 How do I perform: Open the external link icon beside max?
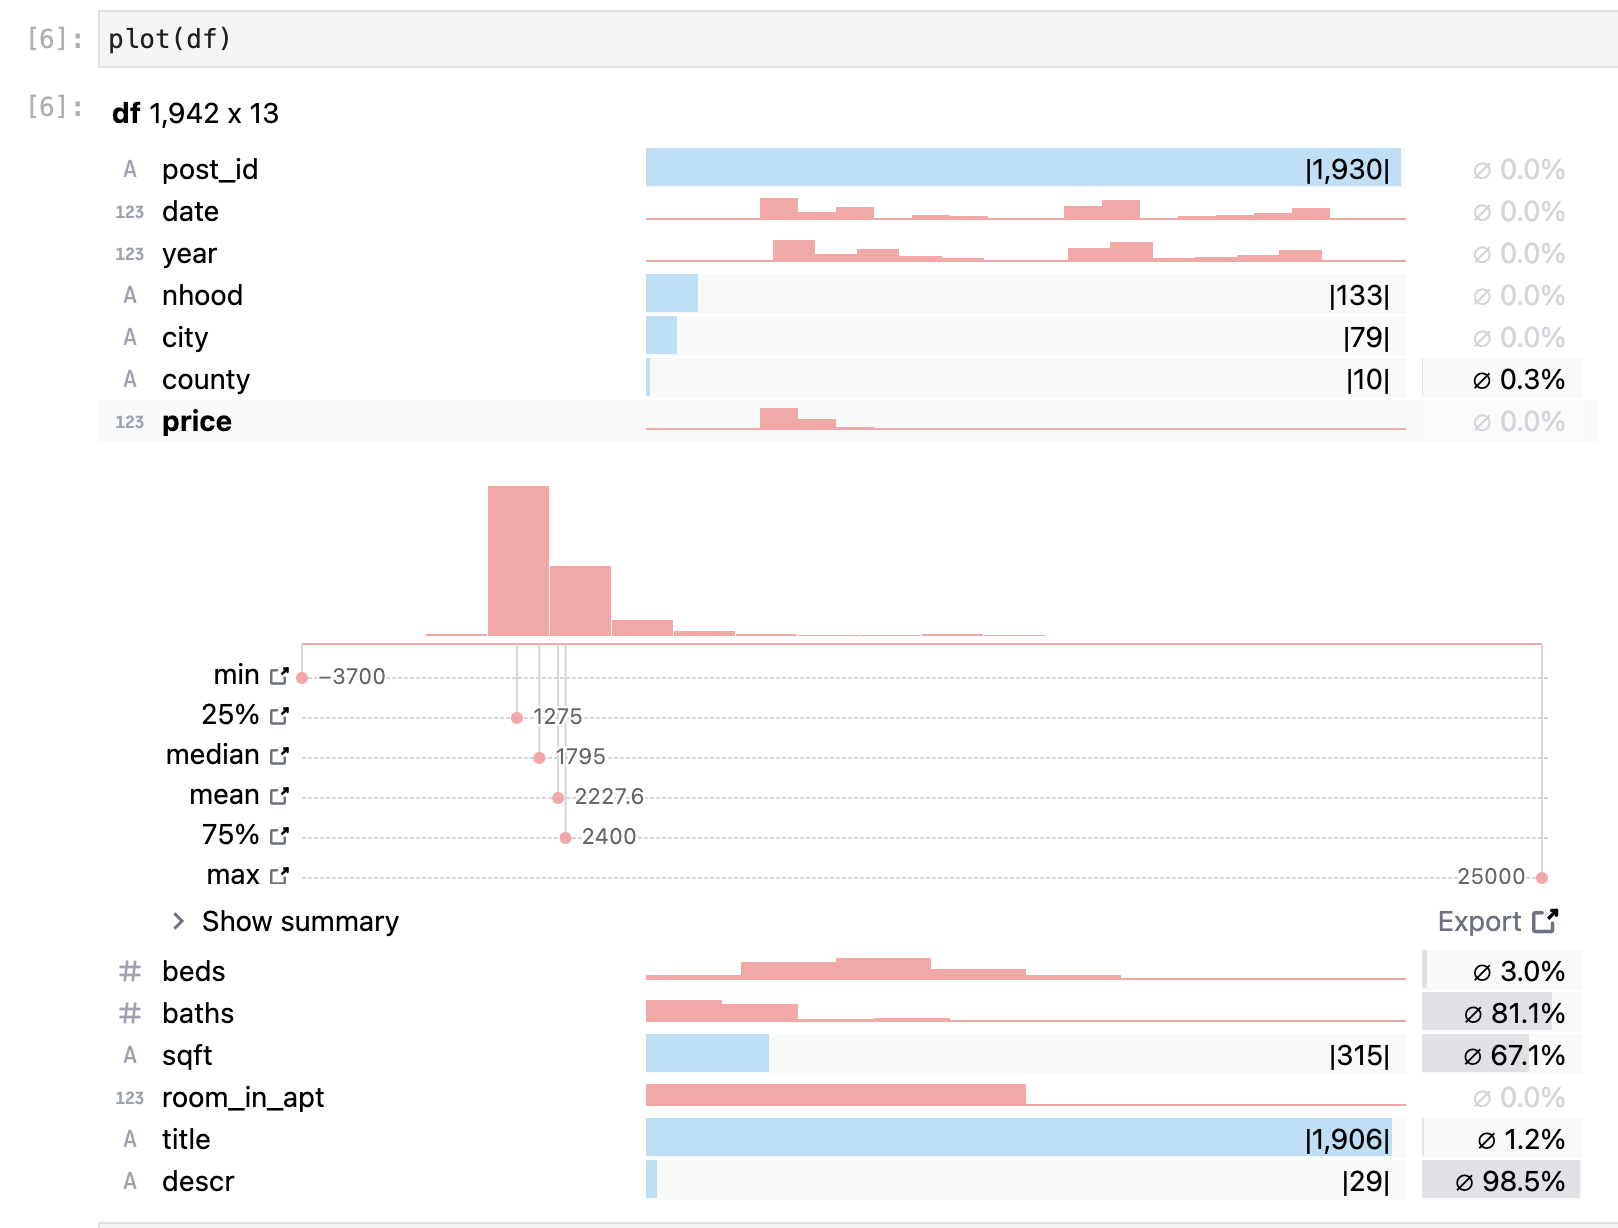279,874
